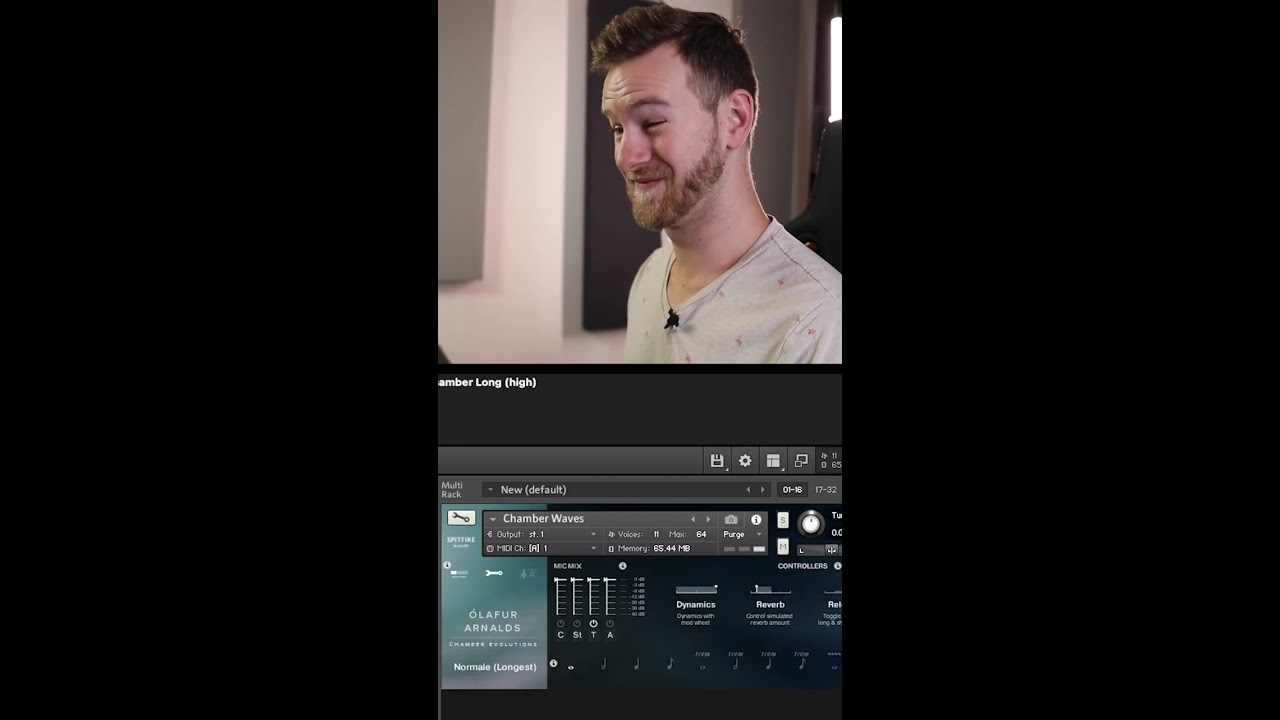Load next instrument with Chamber Waves right arrow
This screenshot has height=720, width=1280.
(x=708, y=519)
